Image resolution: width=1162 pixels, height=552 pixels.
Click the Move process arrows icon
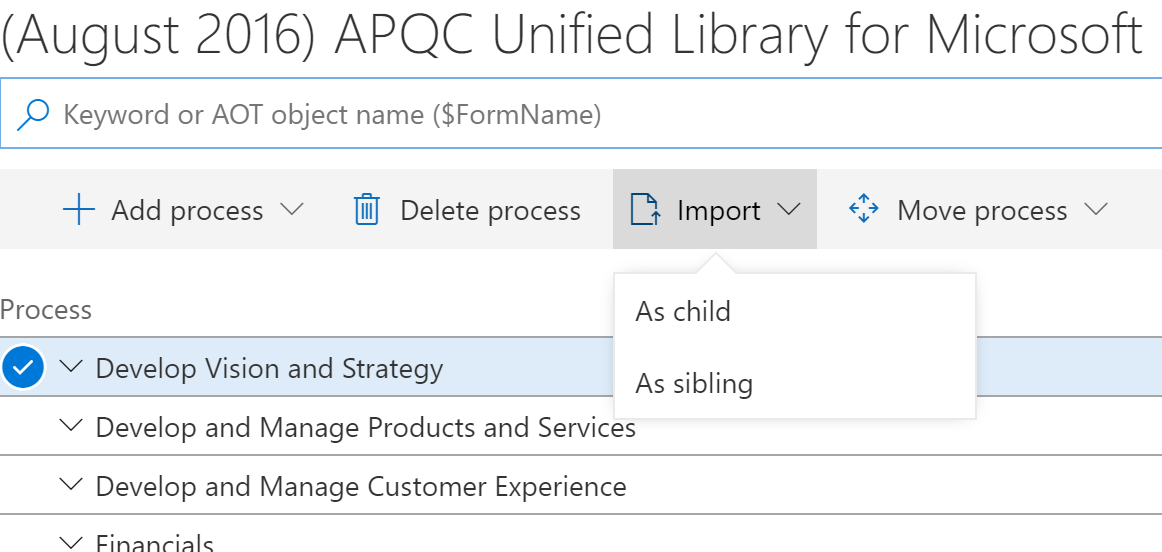[863, 210]
